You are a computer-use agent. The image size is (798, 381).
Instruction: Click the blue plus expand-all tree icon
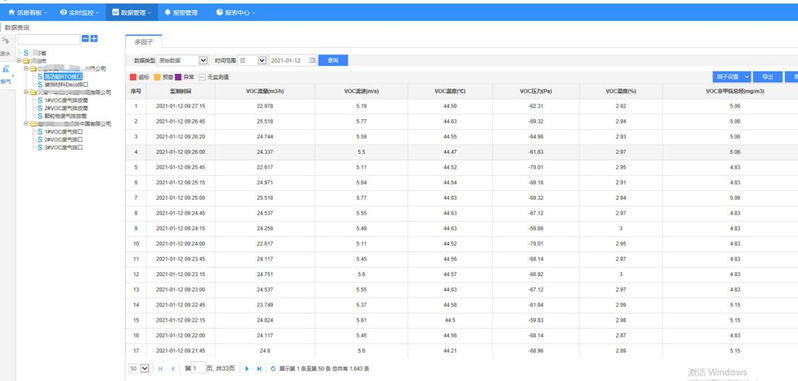point(94,39)
